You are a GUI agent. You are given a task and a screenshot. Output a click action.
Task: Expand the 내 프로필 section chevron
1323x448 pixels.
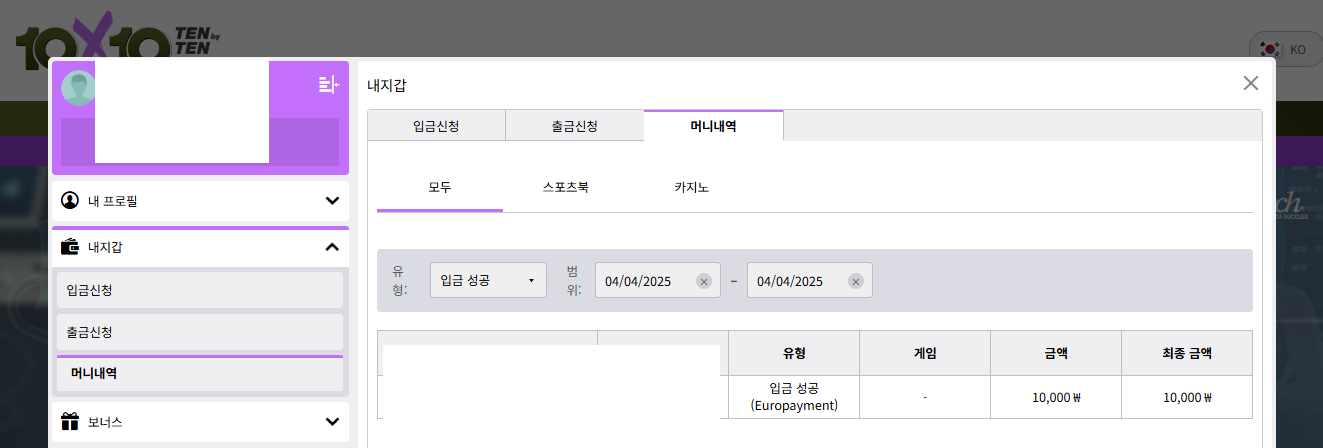(332, 200)
